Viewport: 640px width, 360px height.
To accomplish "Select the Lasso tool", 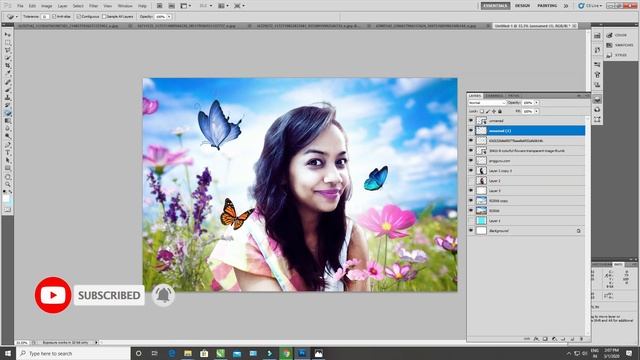I will click(8, 50).
